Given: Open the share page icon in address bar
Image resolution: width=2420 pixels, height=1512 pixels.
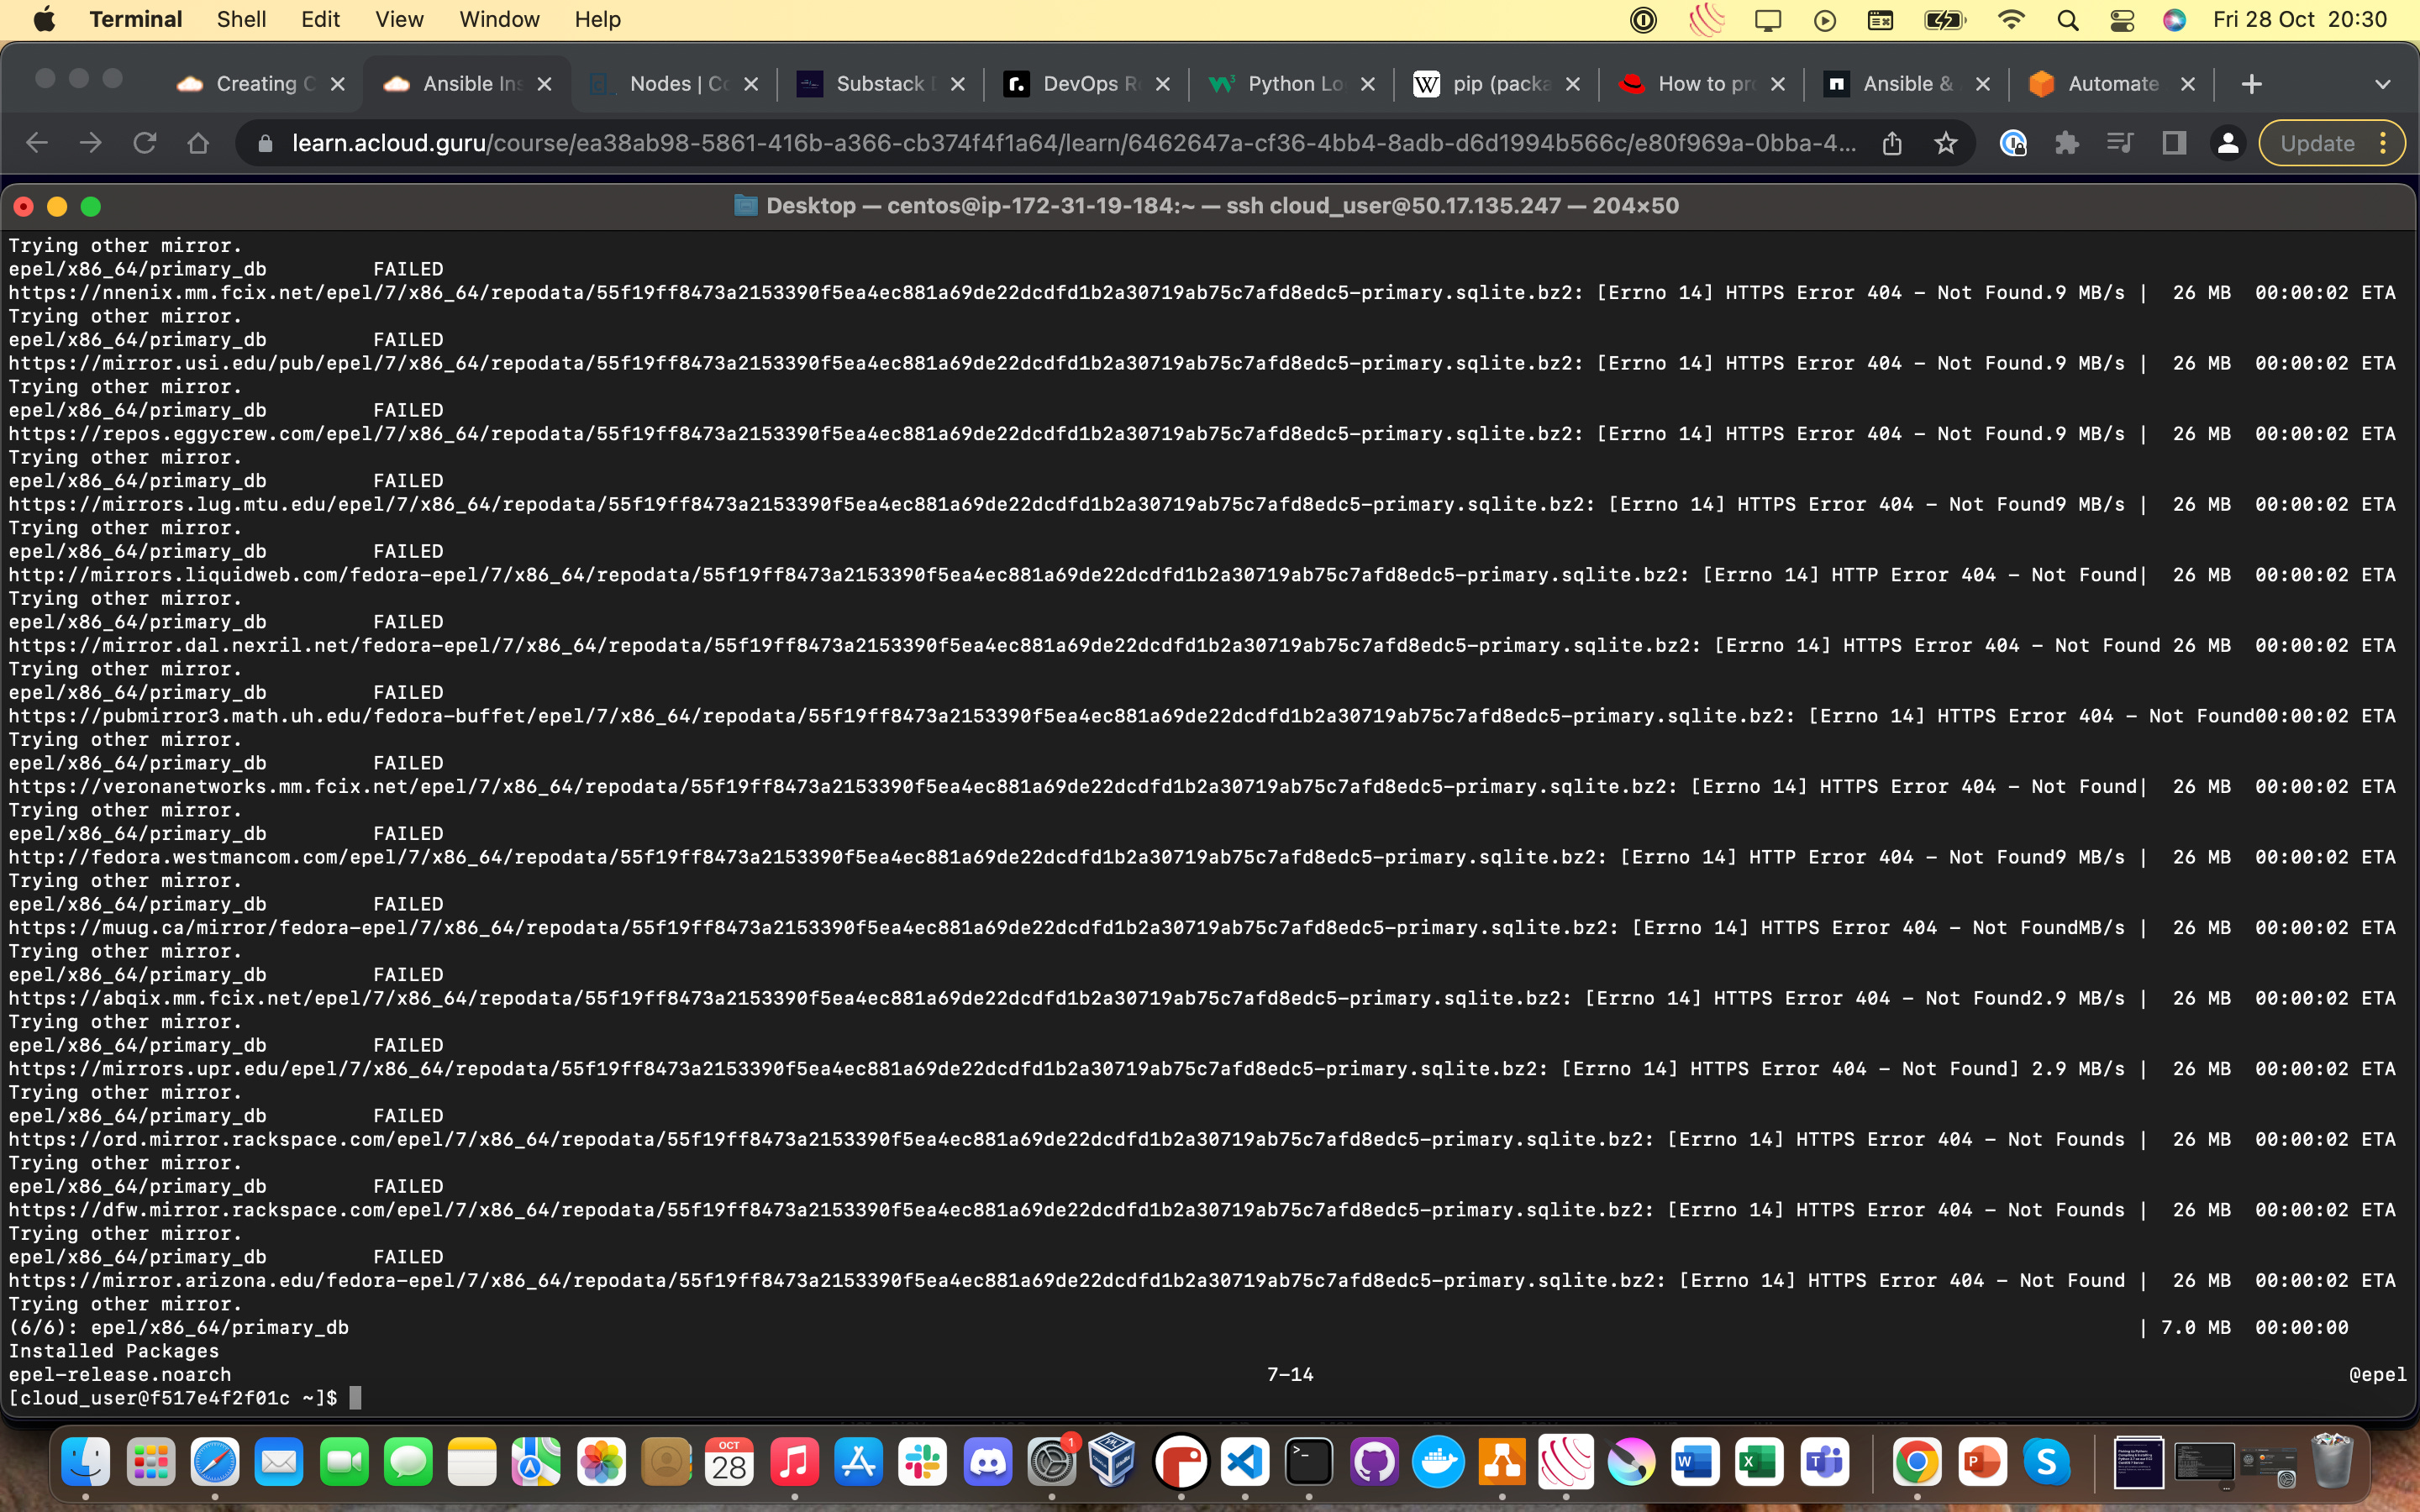Looking at the screenshot, I should click(x=1891, y=143).
